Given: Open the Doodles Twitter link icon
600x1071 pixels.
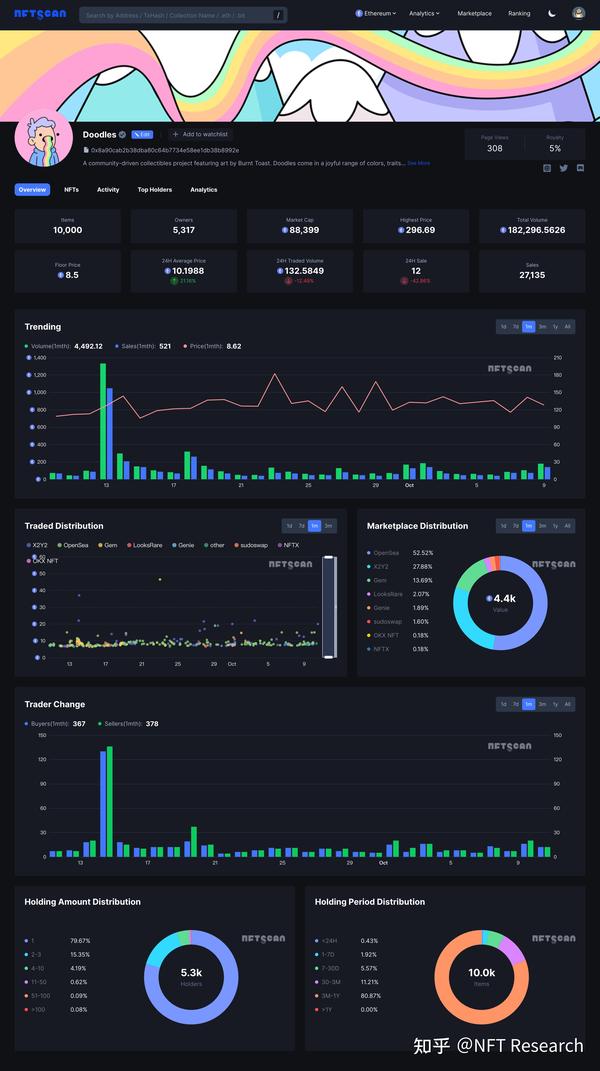Looking at the screenshot, I should point(564,168).
